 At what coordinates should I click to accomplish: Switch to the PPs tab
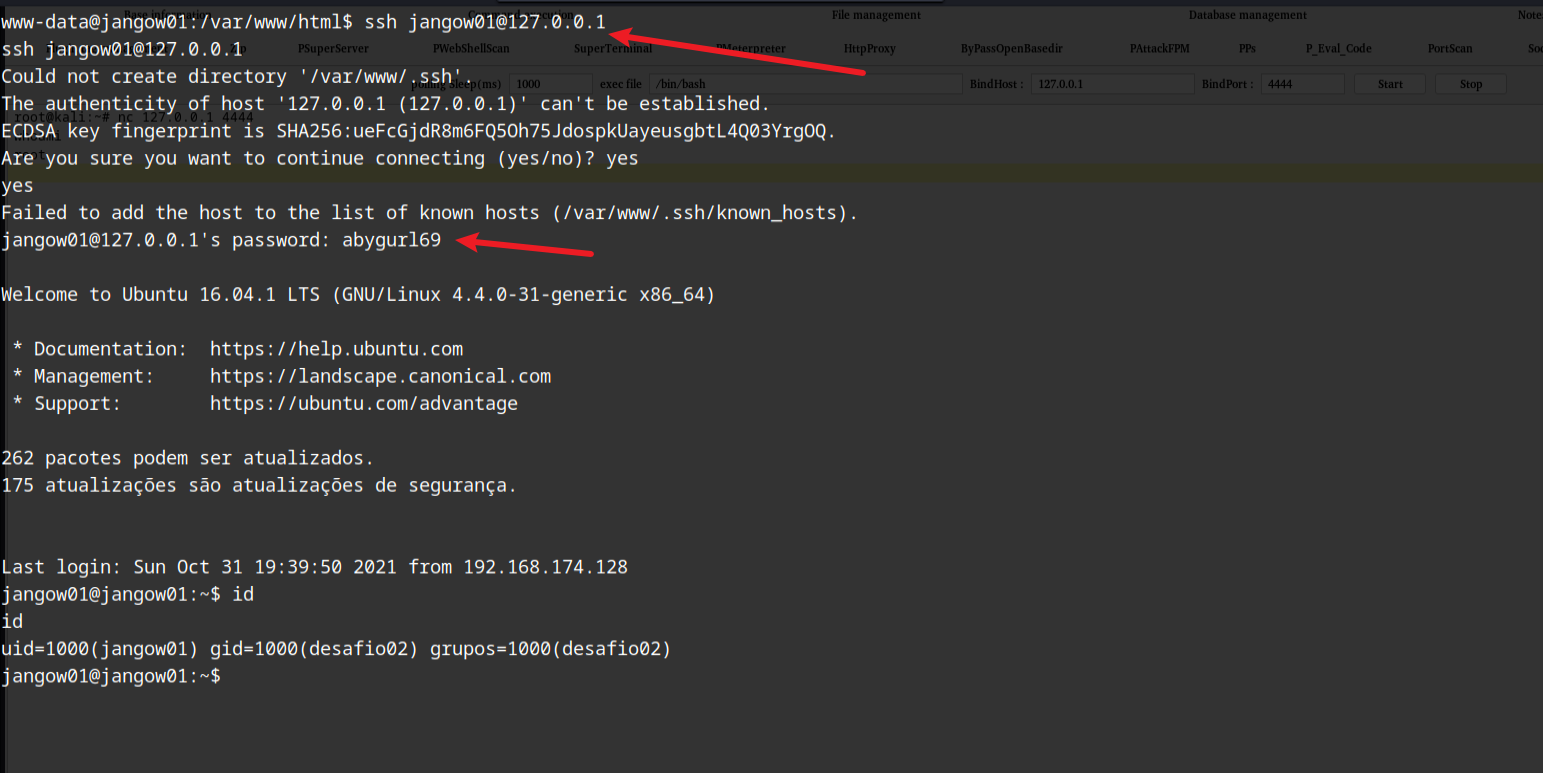[1247, 48]
